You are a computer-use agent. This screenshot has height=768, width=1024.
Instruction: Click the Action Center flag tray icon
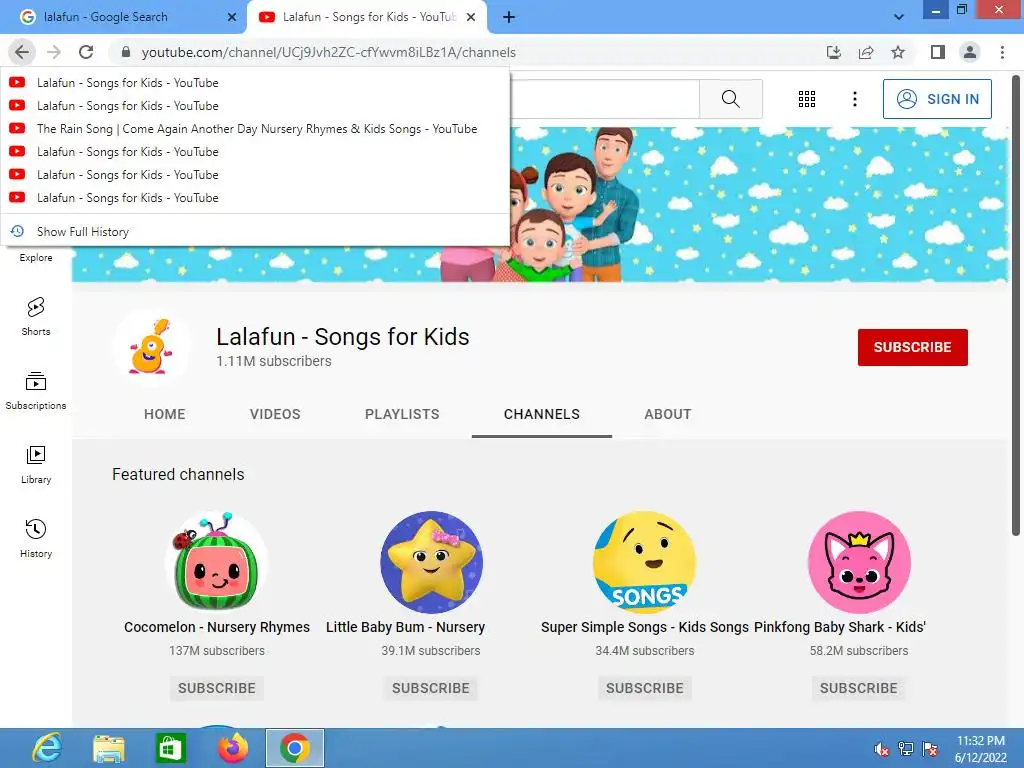(930, 749)
